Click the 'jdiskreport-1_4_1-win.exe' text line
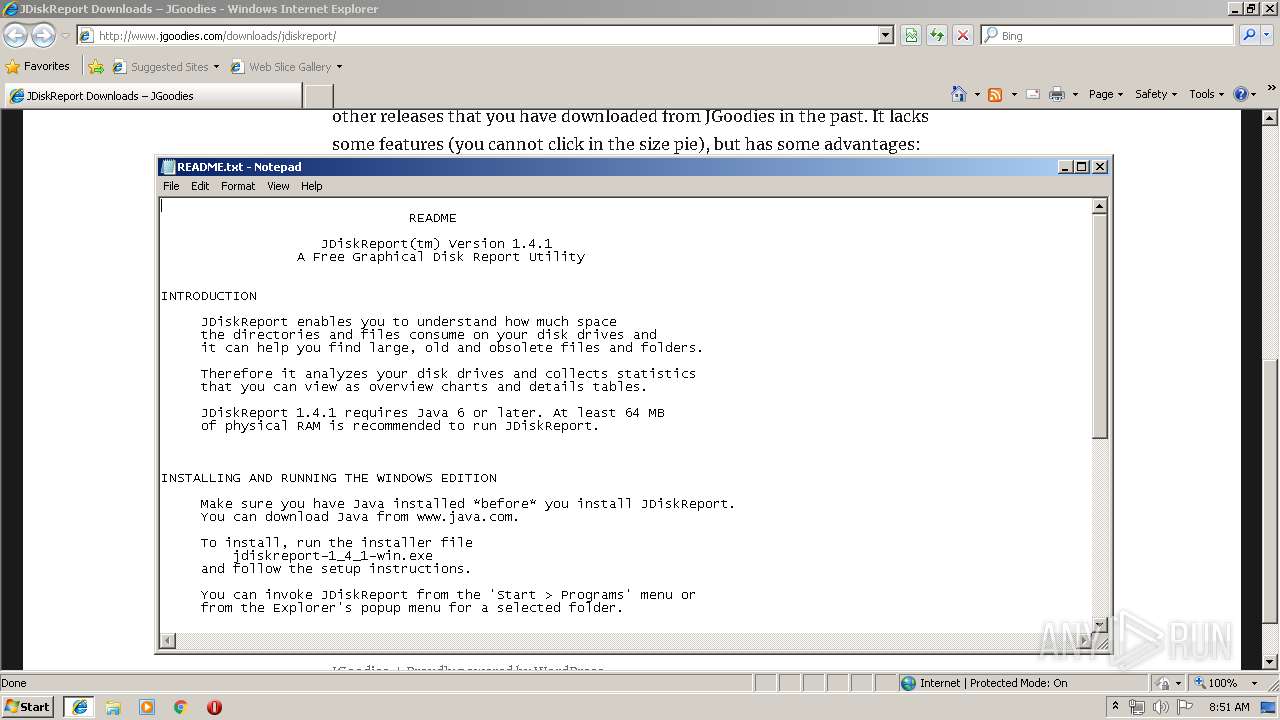Viewport: 1280px width, 720px height. (x=333, y=556)
